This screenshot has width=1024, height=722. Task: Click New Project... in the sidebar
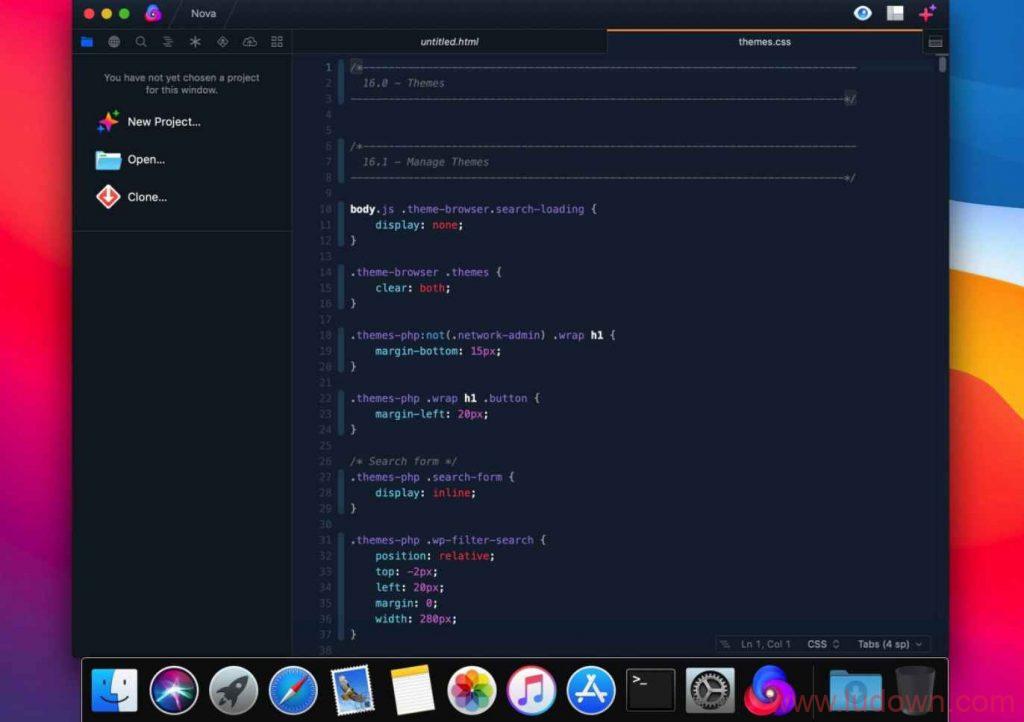point(163,122)
